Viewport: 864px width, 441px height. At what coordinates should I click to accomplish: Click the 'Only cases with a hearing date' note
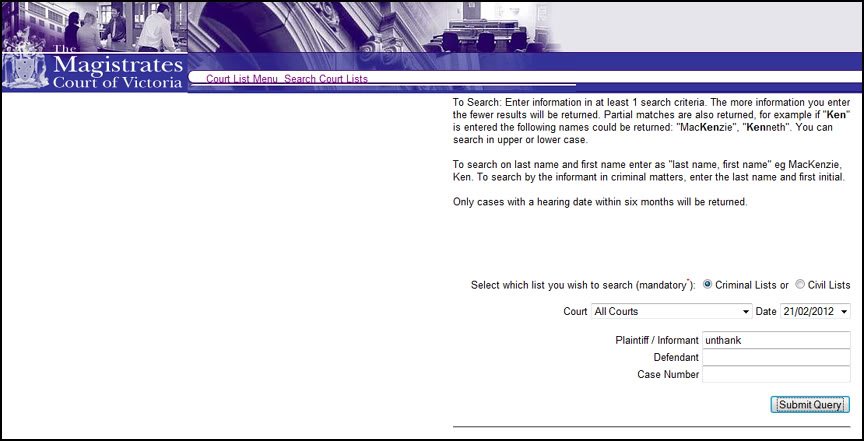point(600,202)
